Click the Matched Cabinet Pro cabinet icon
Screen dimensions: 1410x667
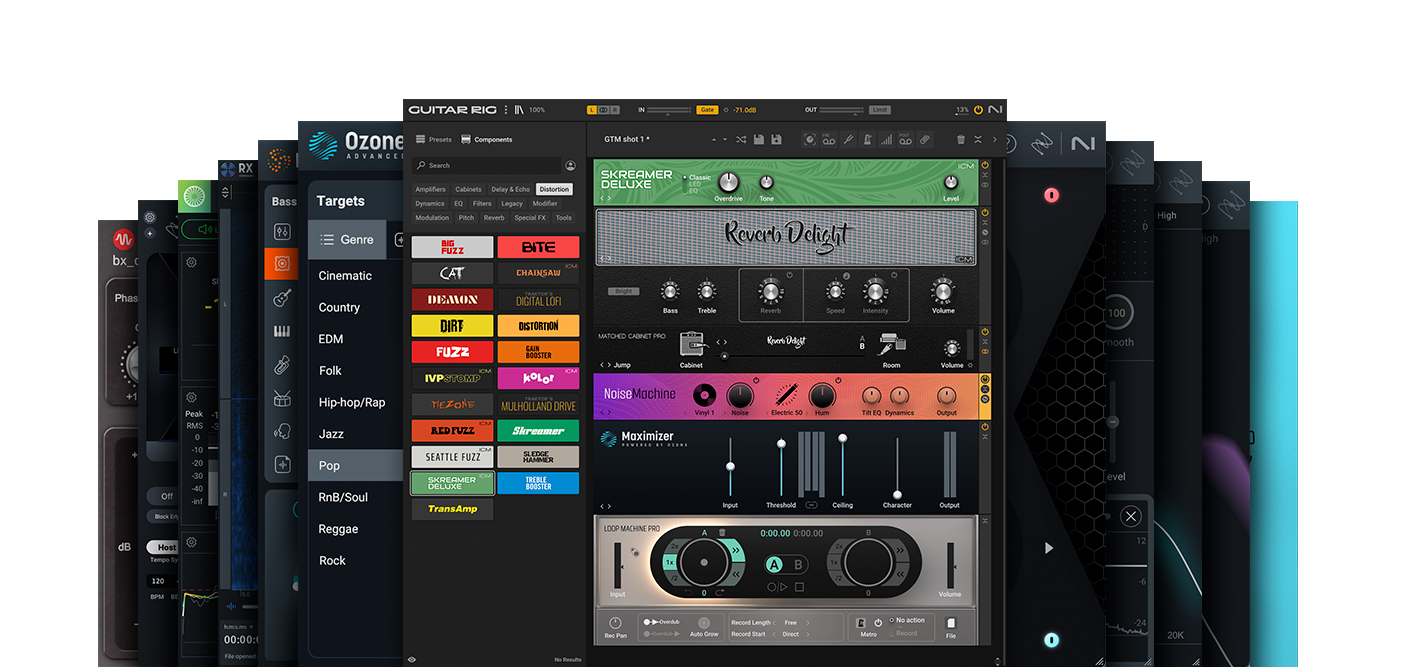(x=691, y=344)
